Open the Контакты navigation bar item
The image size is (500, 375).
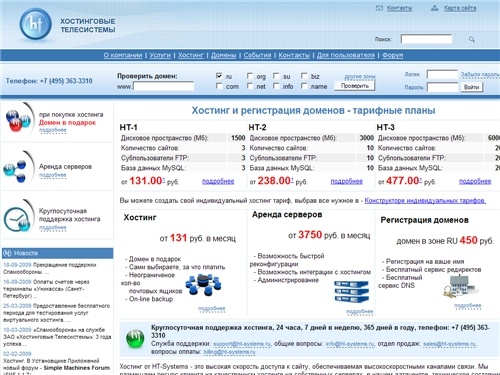(294, 55)
